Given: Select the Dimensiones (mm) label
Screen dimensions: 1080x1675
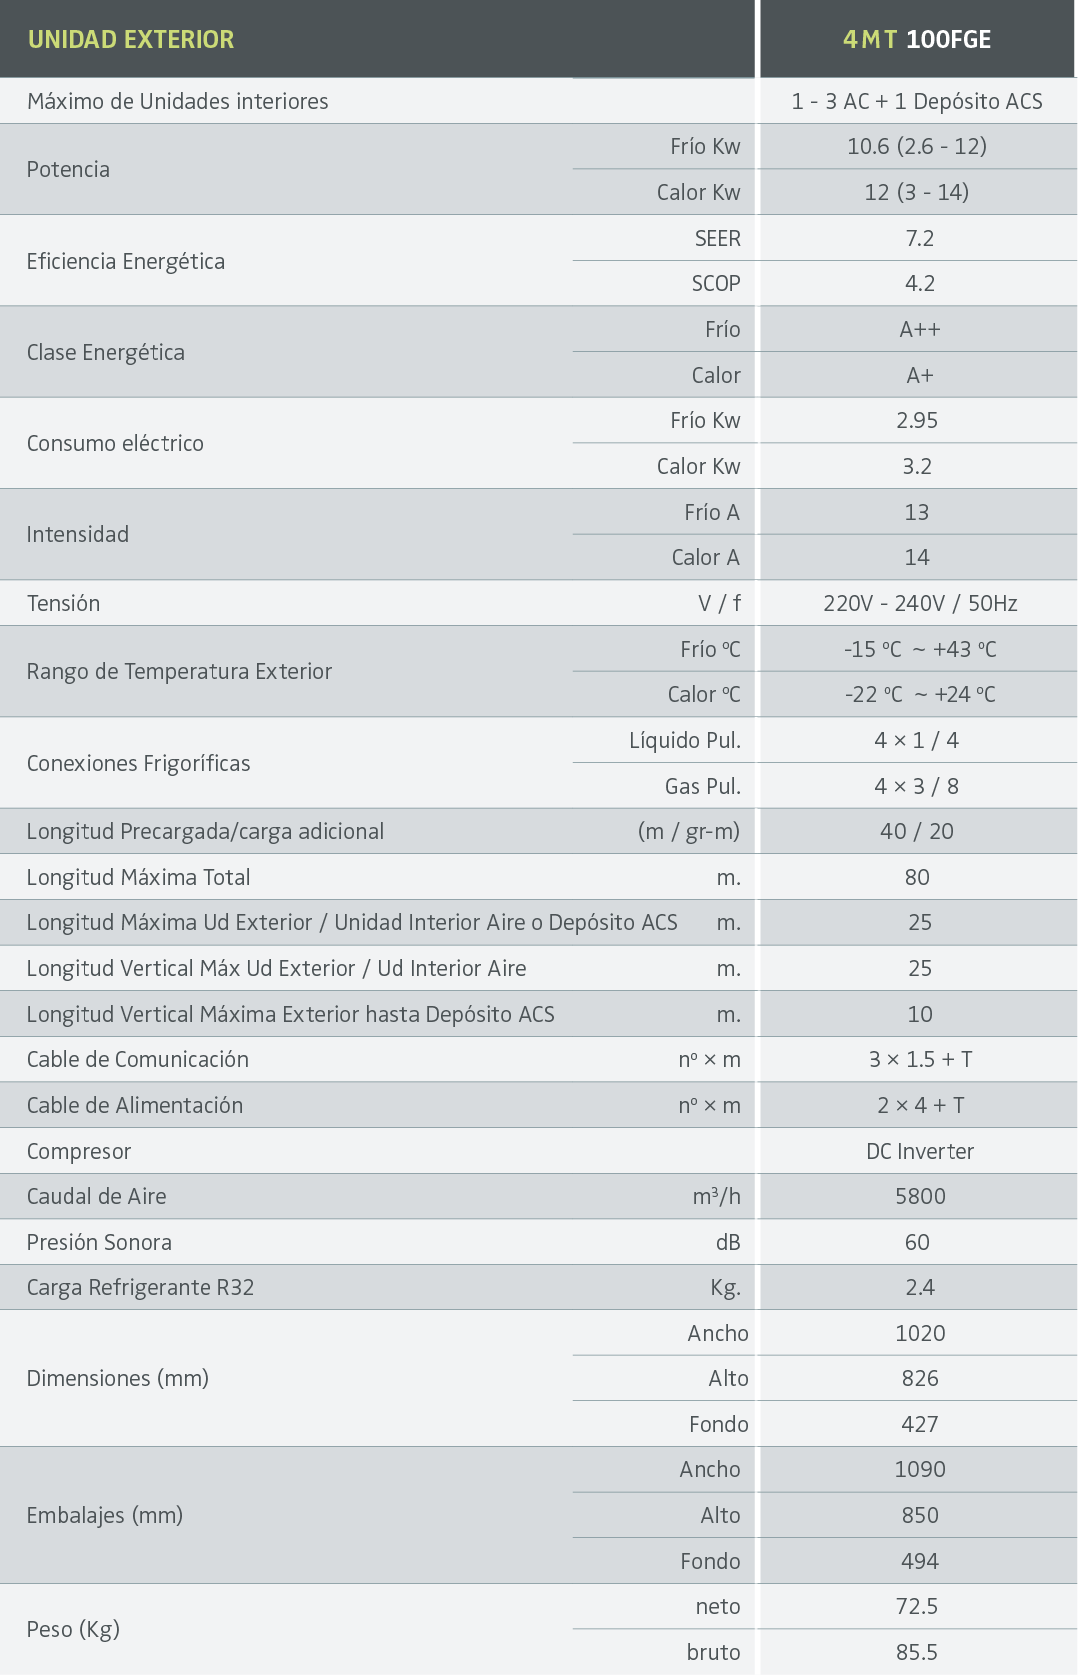Looking at the screenshot, I should (x=118, y=1378).
